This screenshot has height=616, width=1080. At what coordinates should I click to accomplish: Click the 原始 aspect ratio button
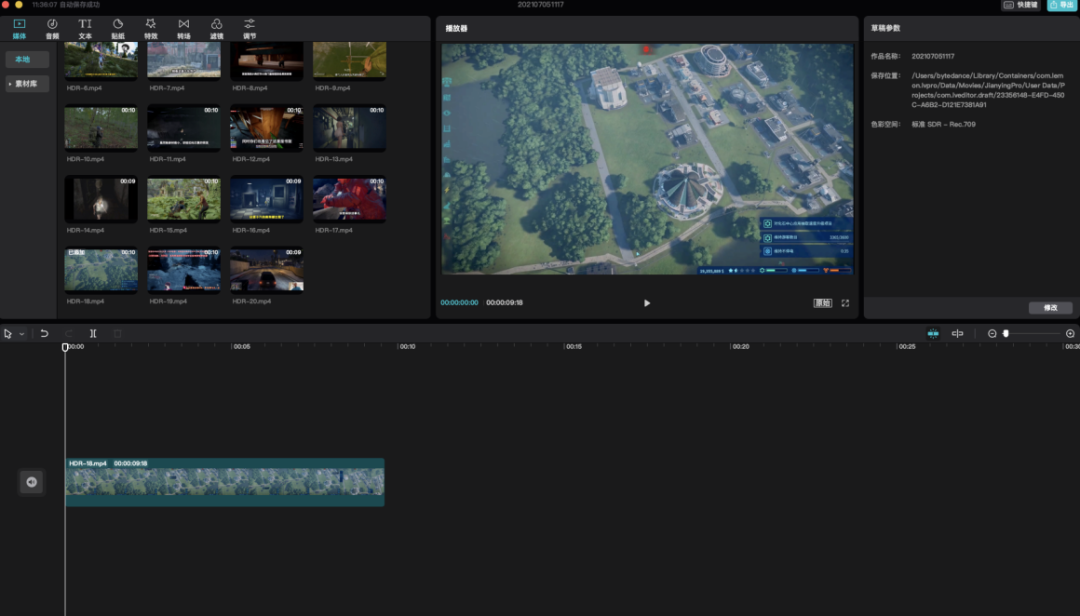click(822, 303)
